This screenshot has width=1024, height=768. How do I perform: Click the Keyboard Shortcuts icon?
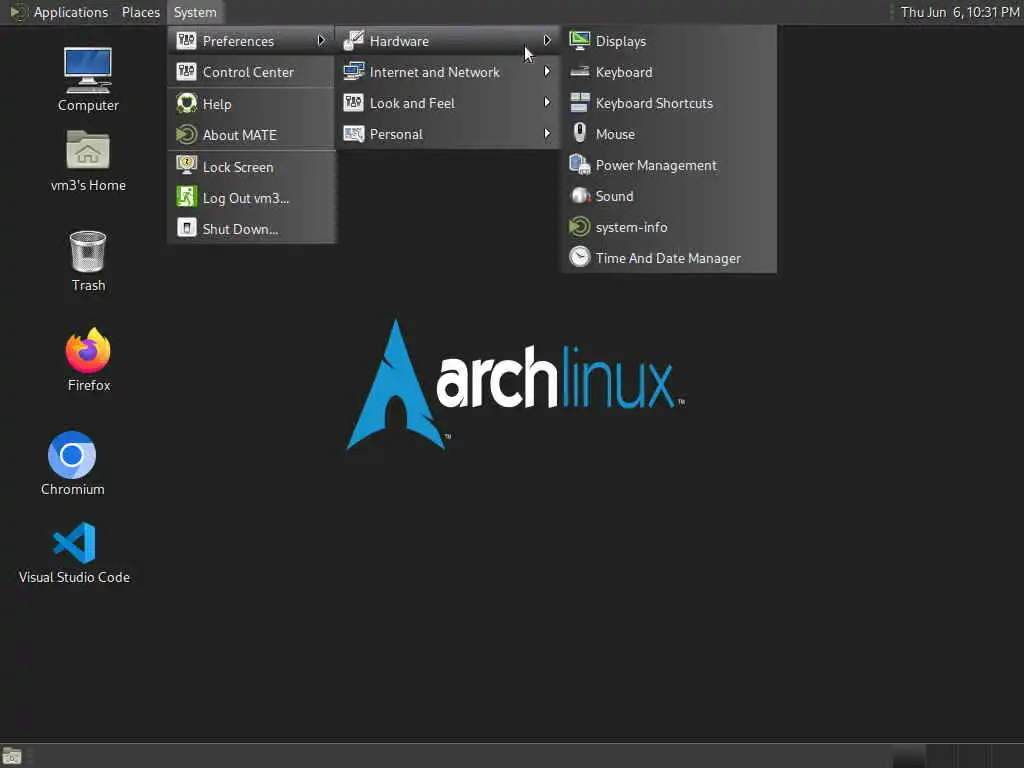click(x=579, y=103)
